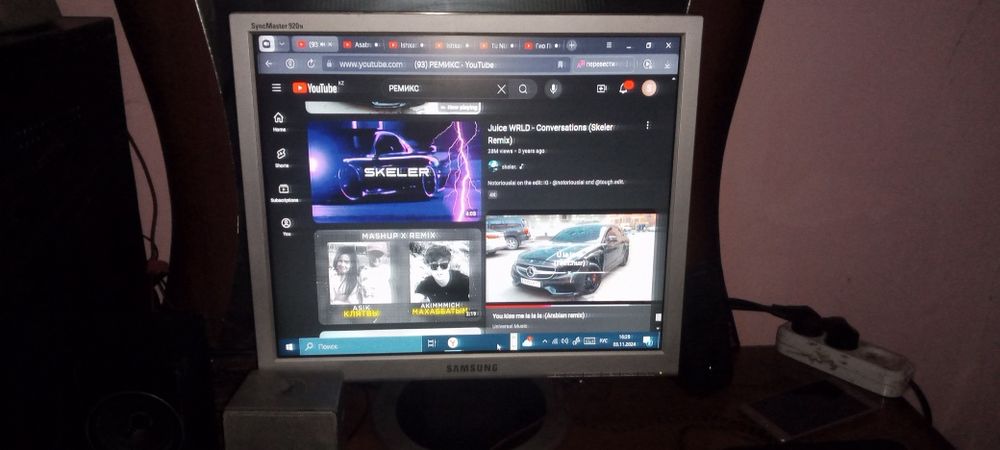This screenshot has width=1000, height=450.
Task: Open Task View on the taskbar
Action: (432, 344)
